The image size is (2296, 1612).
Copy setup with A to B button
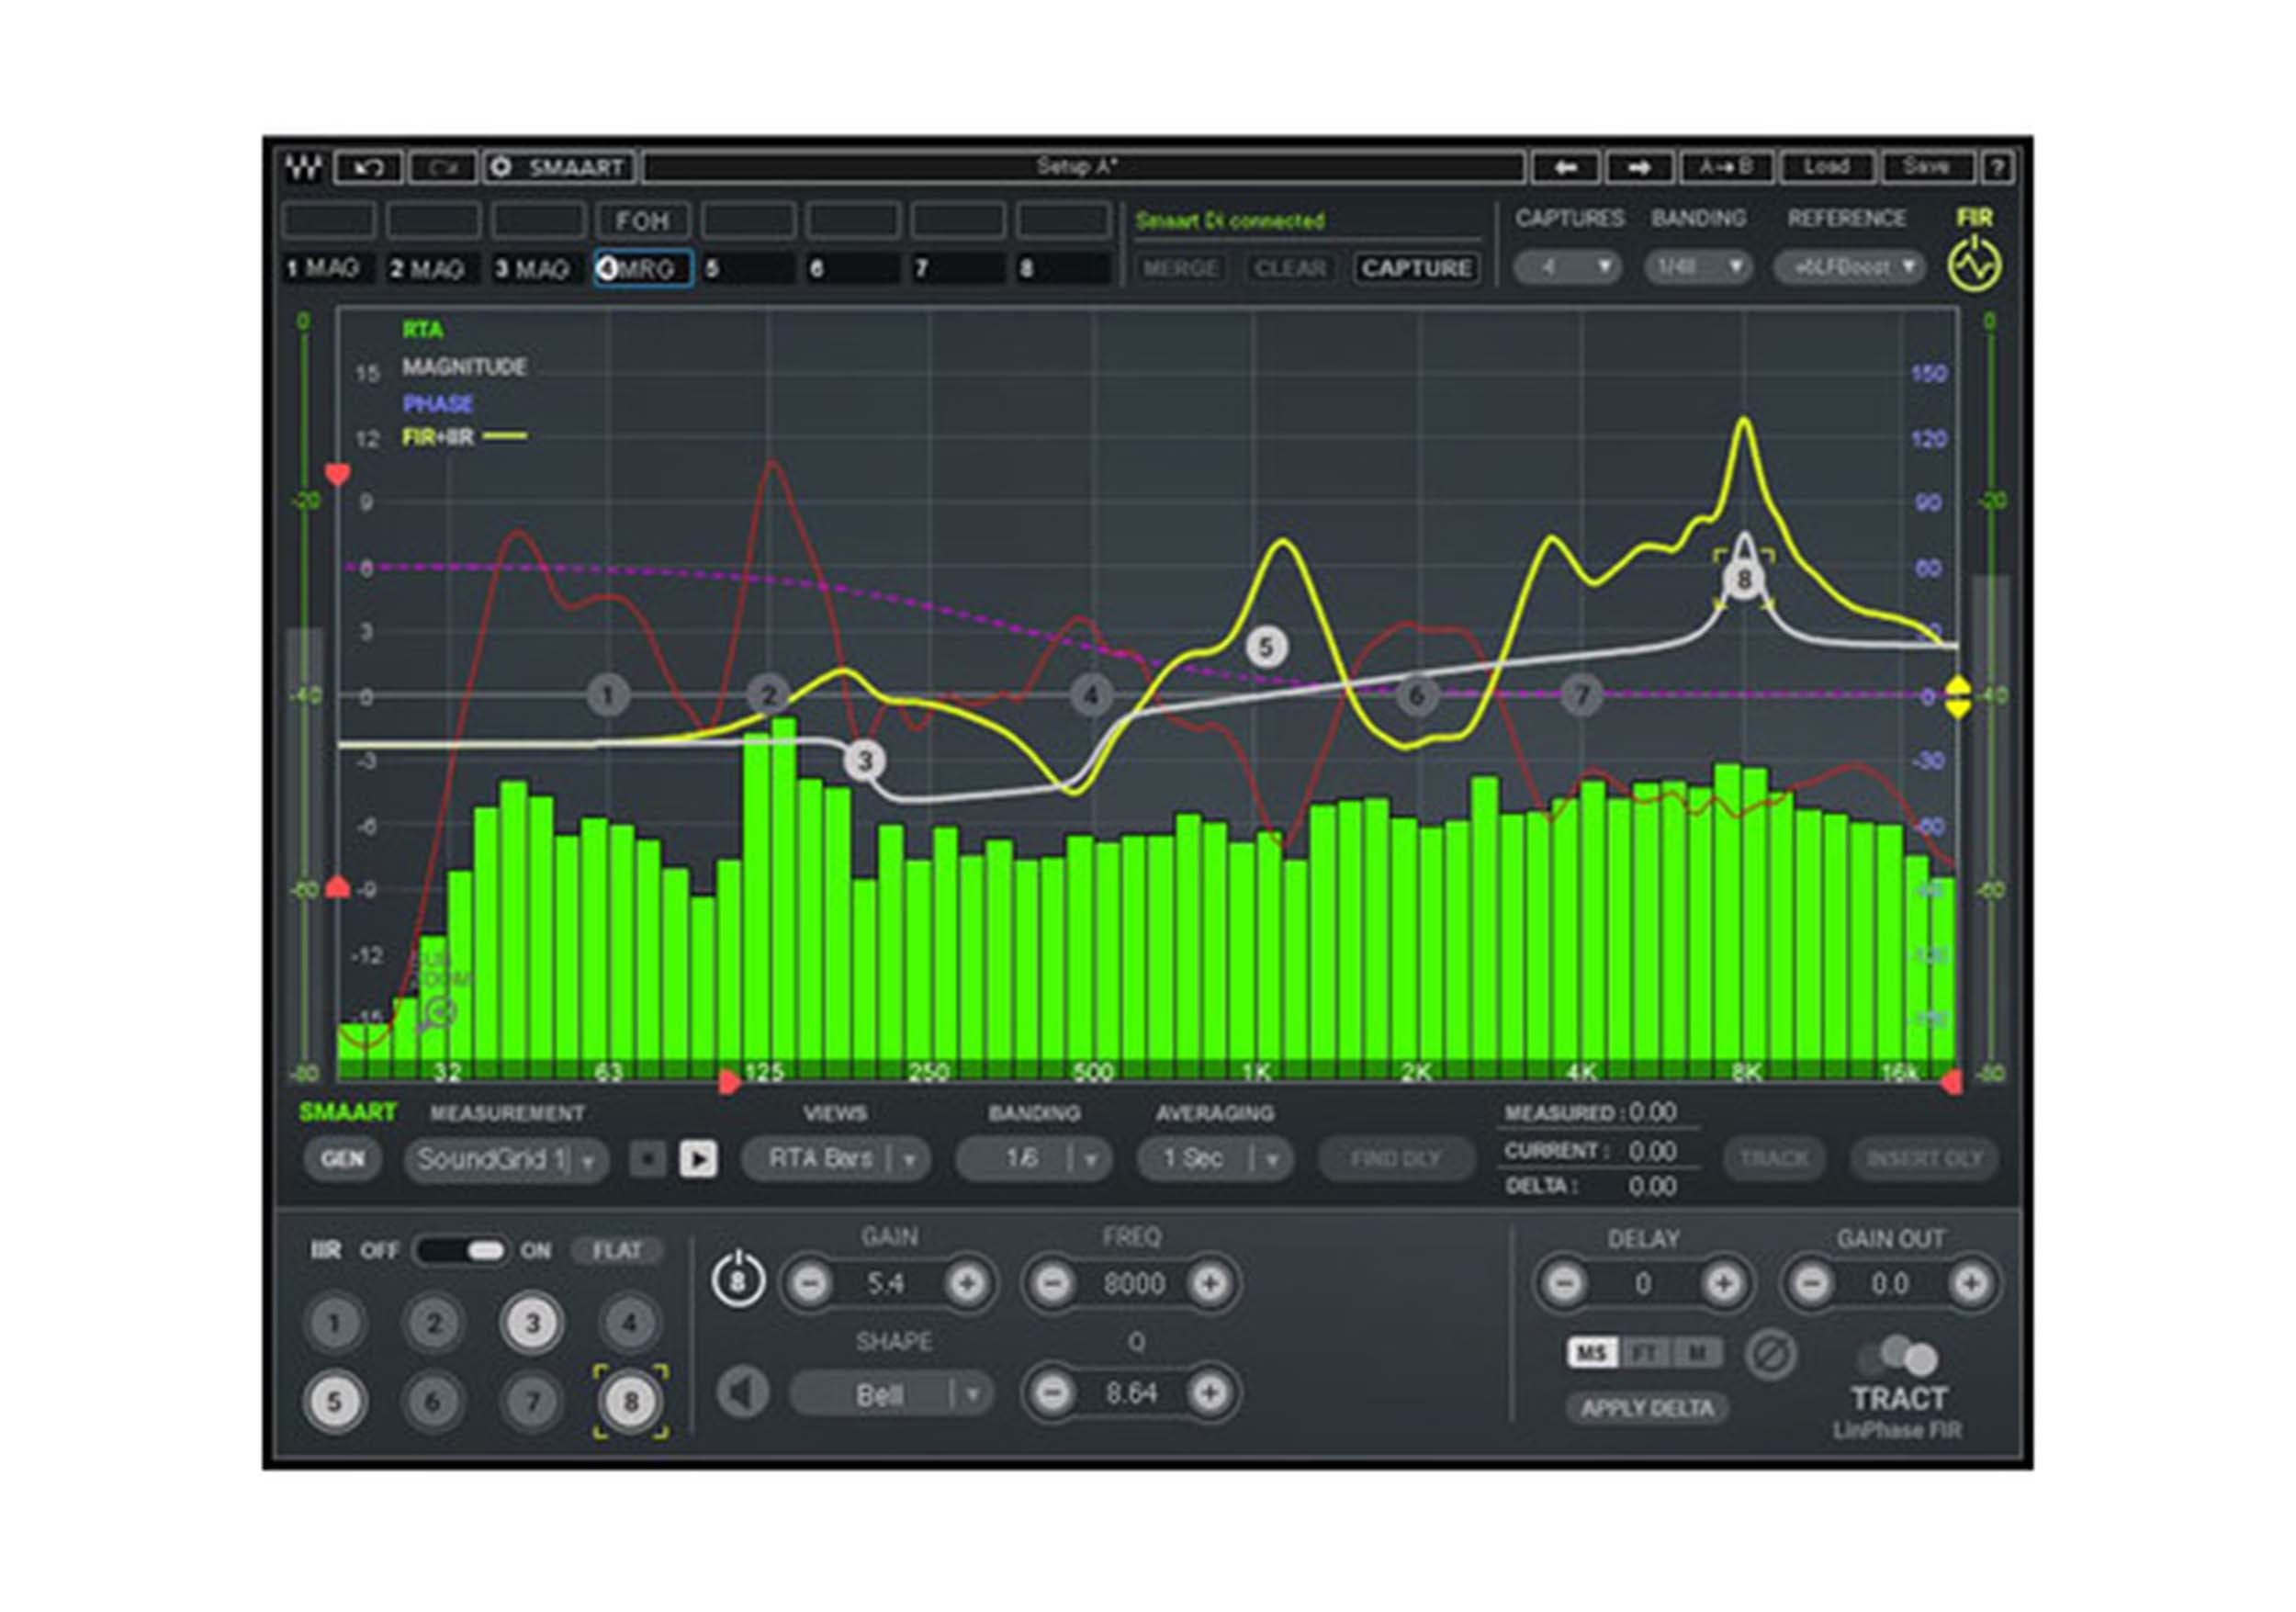1726,167
